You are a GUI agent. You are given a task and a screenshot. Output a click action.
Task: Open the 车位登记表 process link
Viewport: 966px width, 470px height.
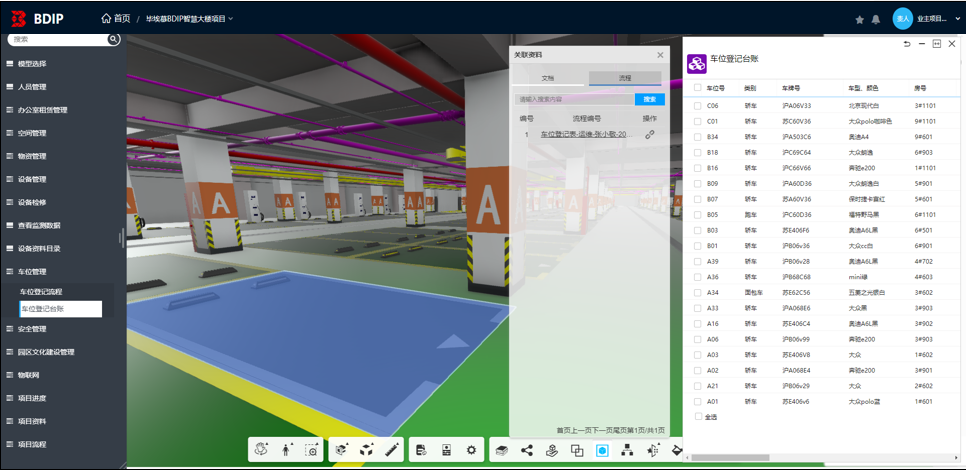tap(583, 134)
